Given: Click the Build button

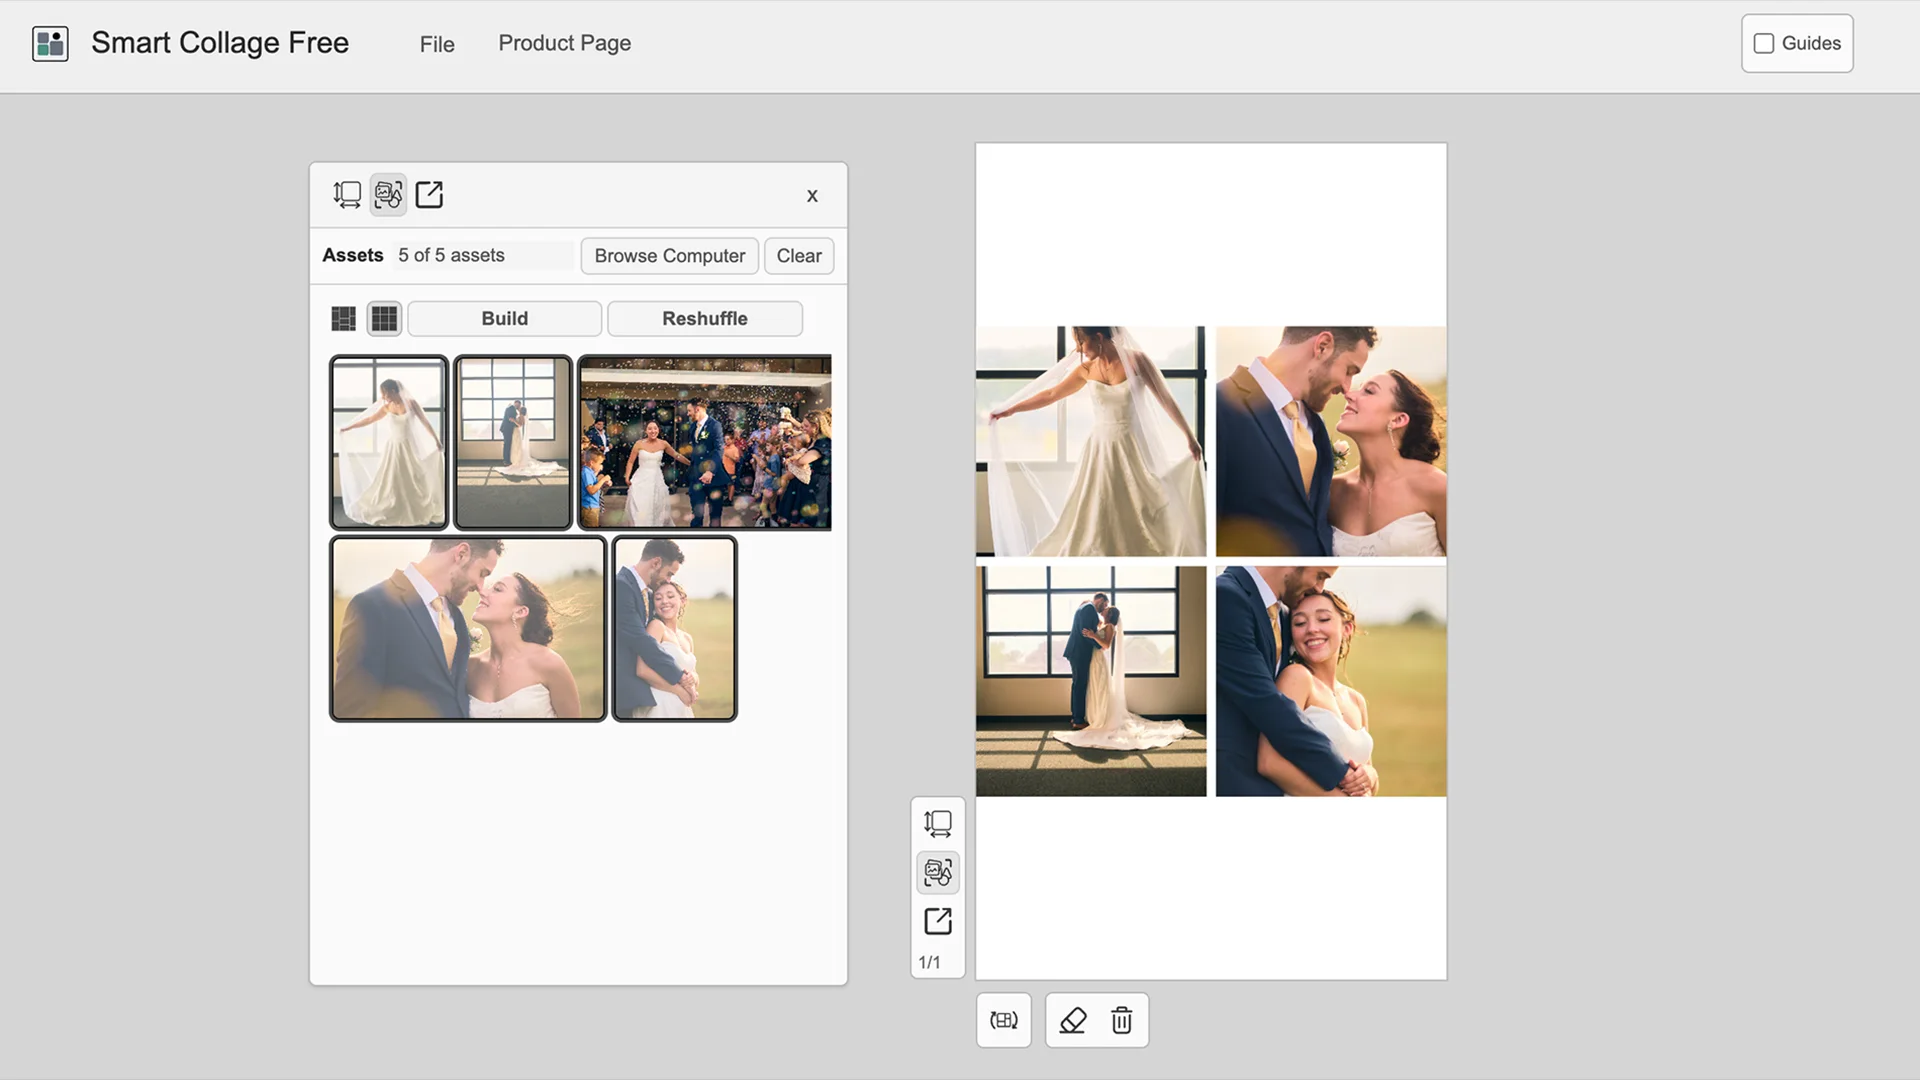Looking at the screenshot, I should point(505,319).
